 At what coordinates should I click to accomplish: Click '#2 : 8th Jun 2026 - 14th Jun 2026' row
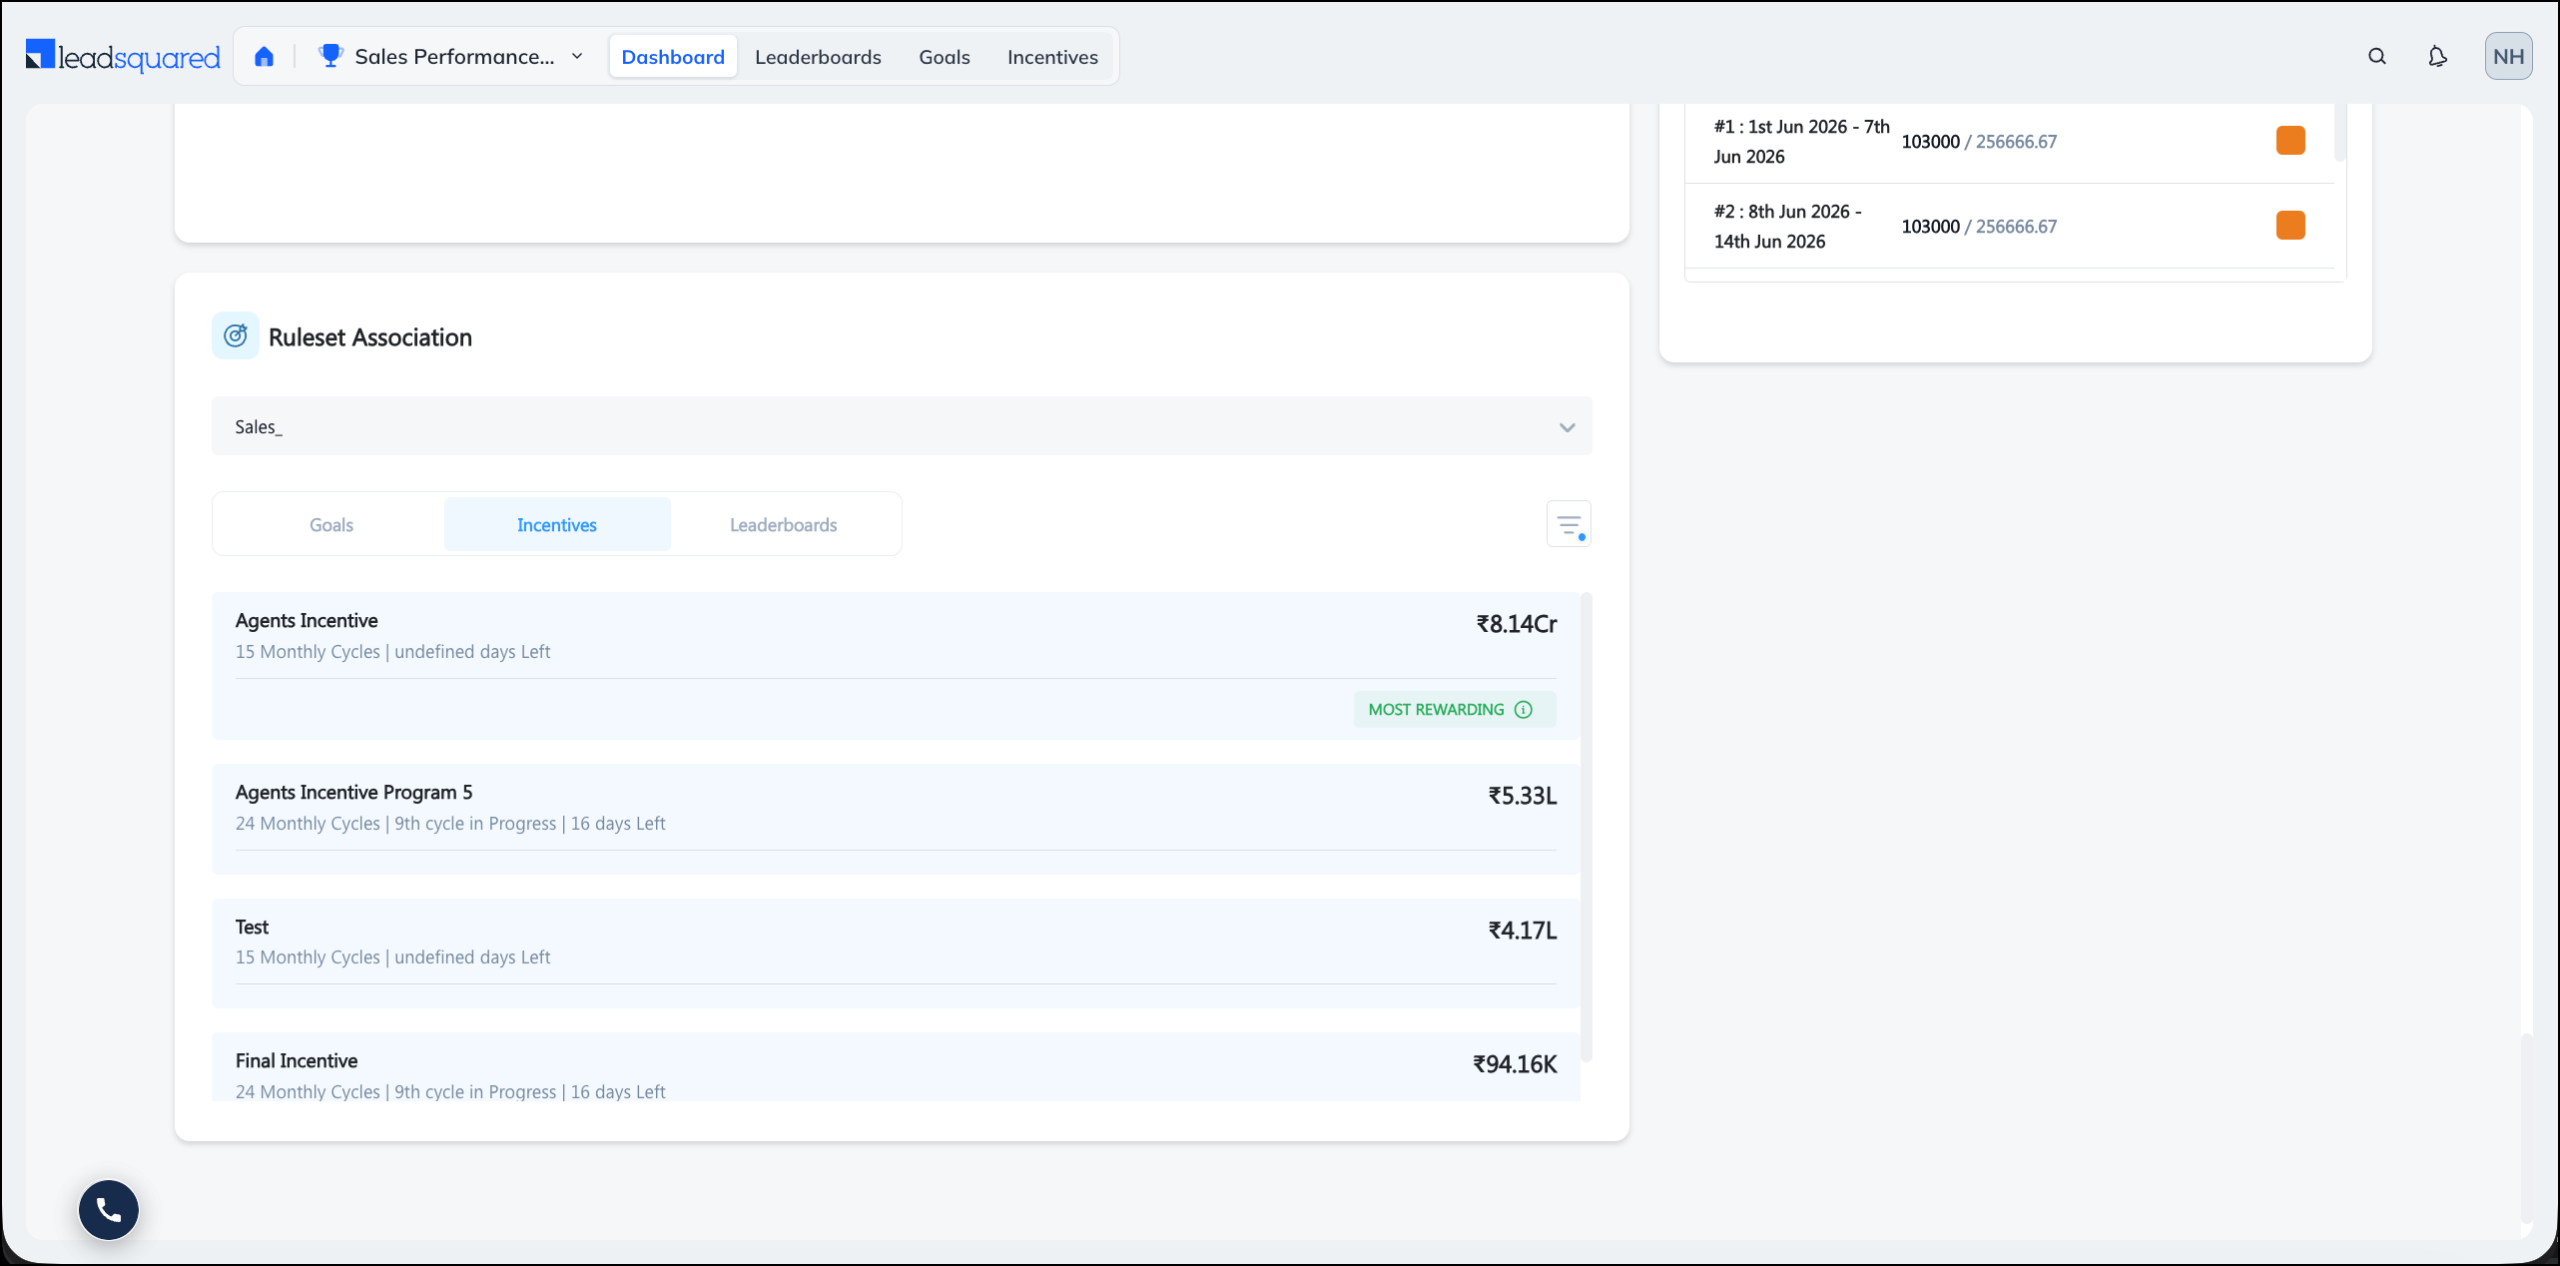point(2009,227)
